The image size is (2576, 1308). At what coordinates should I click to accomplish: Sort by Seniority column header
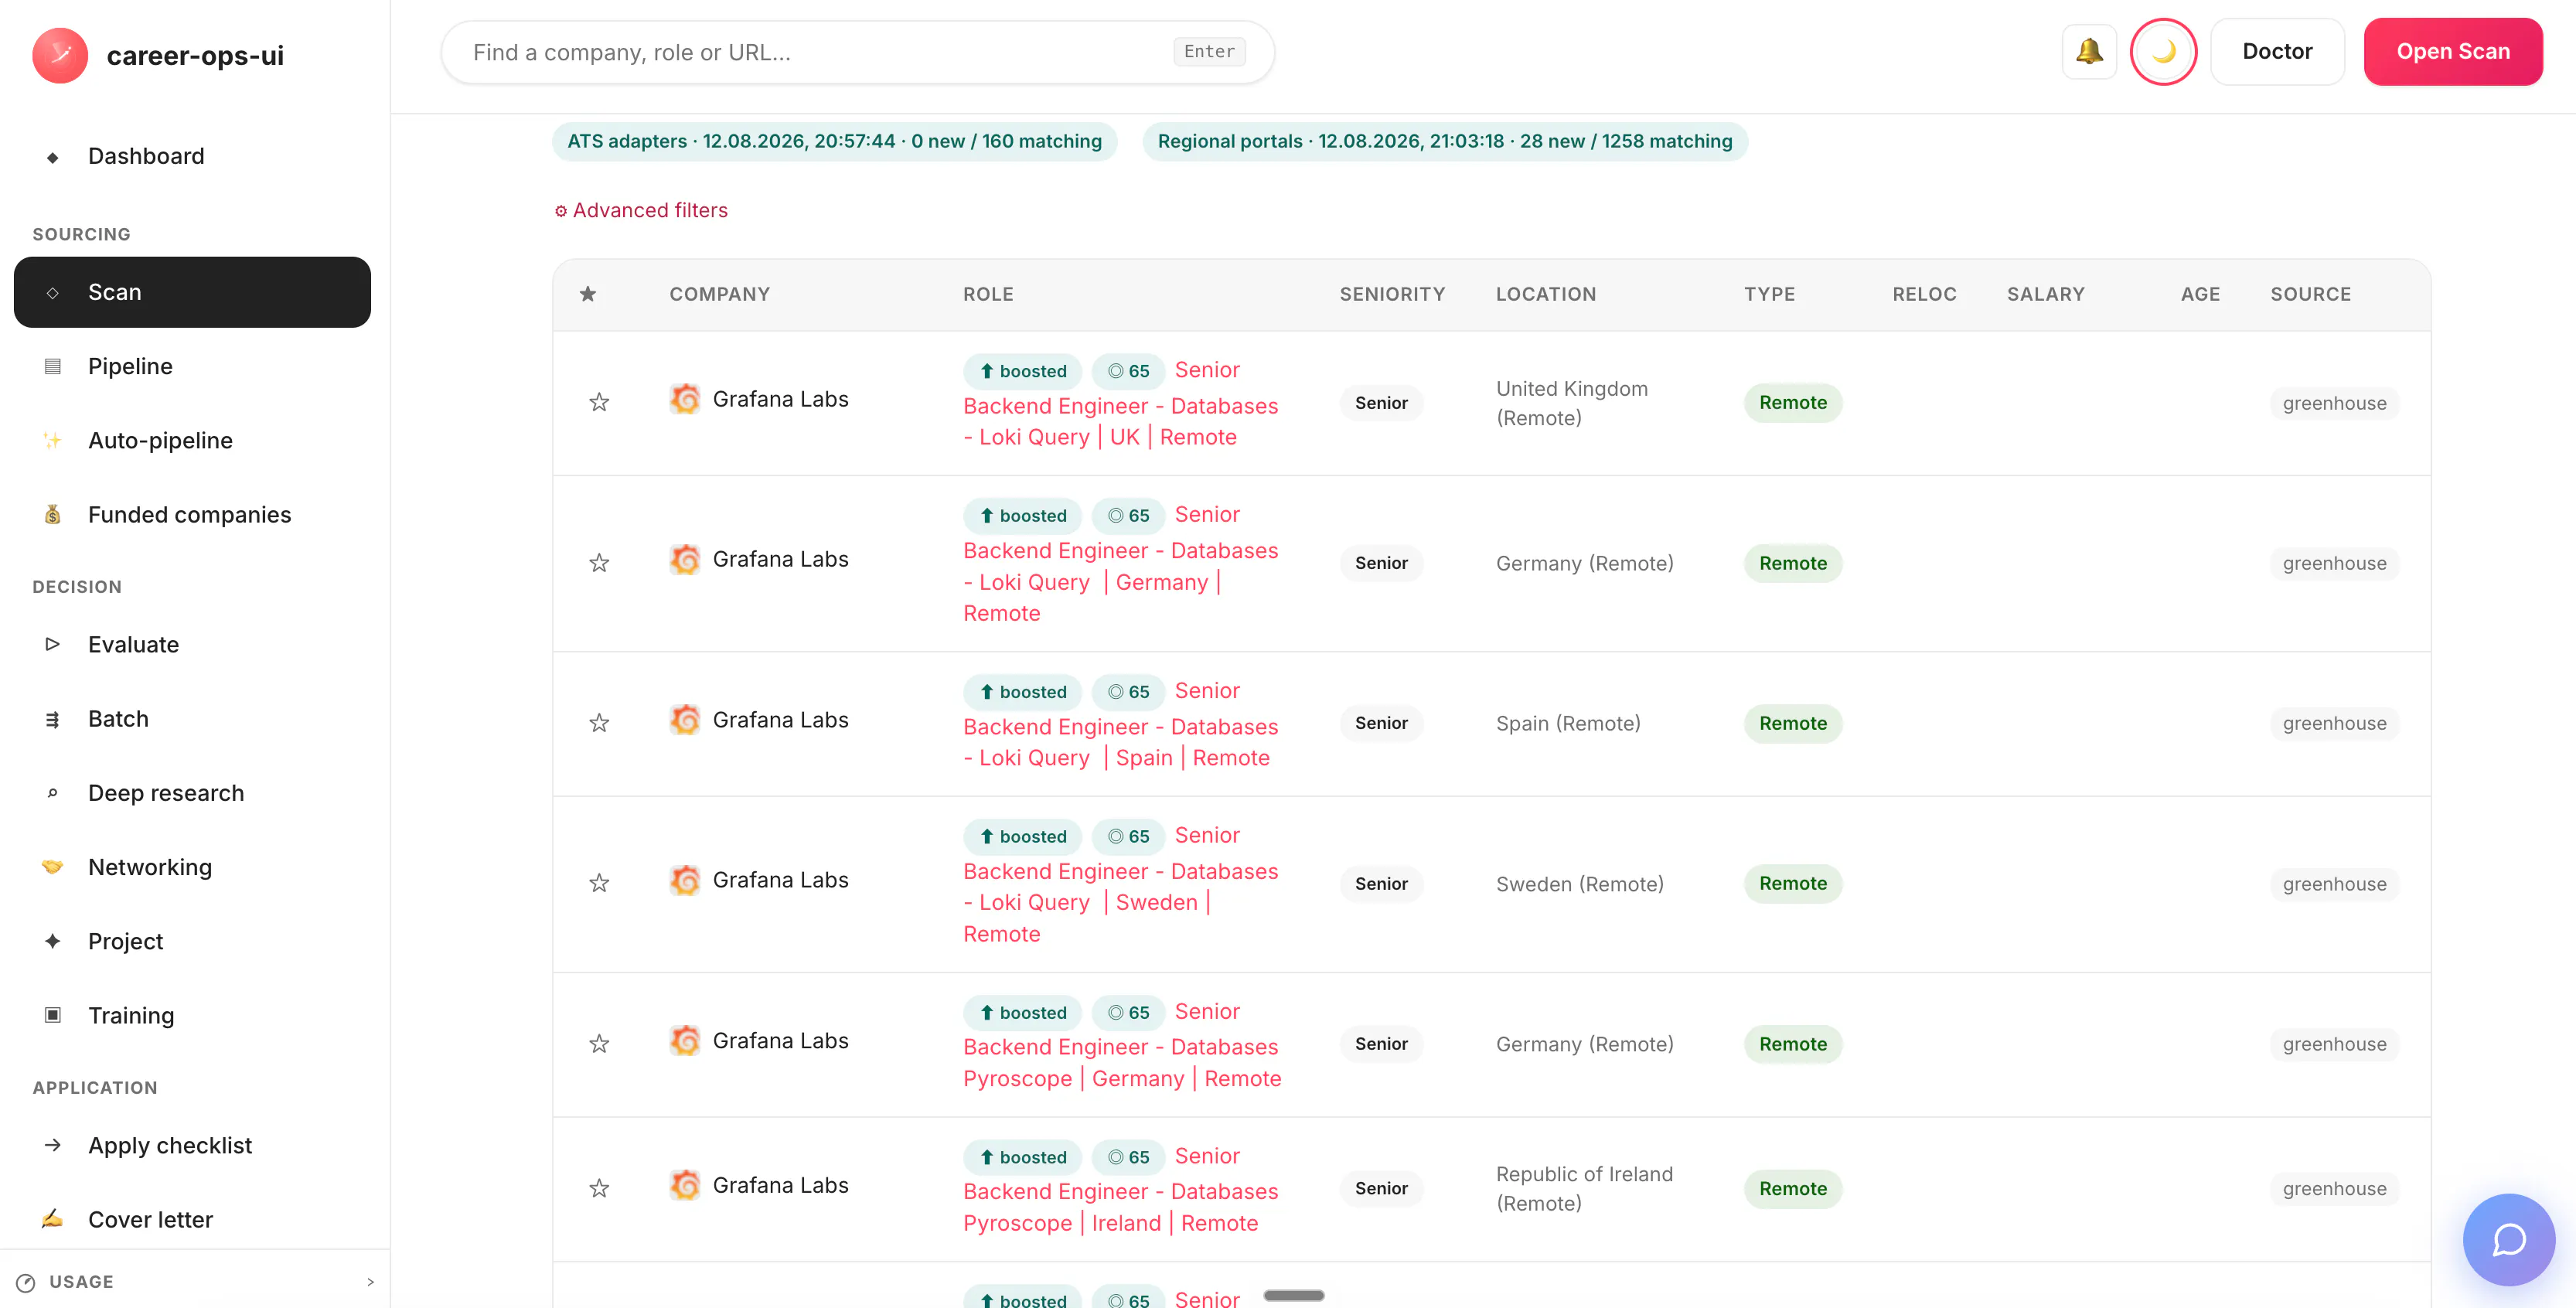coord(1392,294)
